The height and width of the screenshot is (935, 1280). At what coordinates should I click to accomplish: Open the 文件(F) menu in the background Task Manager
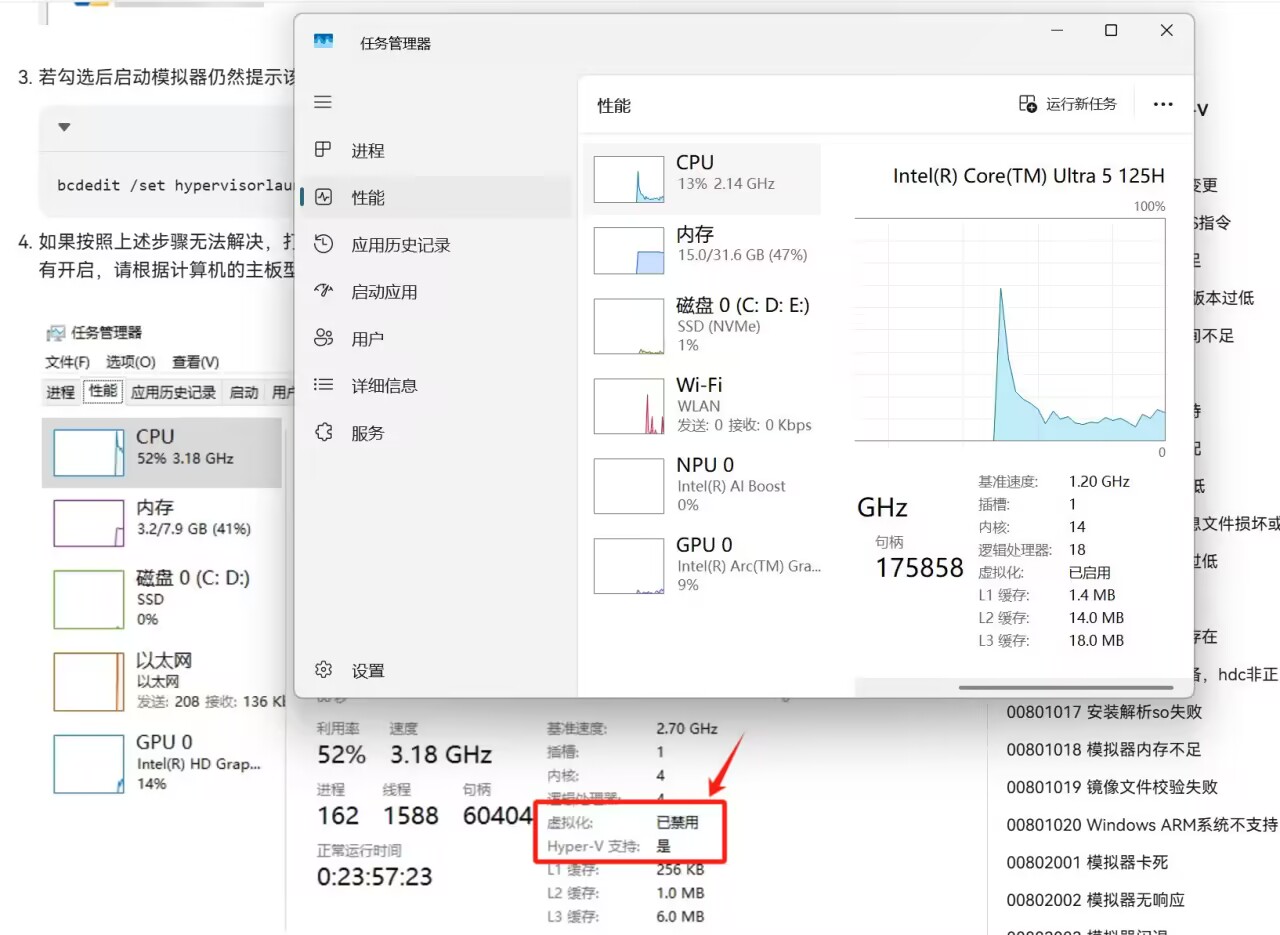pyautogui.click(x=67, y=362)
